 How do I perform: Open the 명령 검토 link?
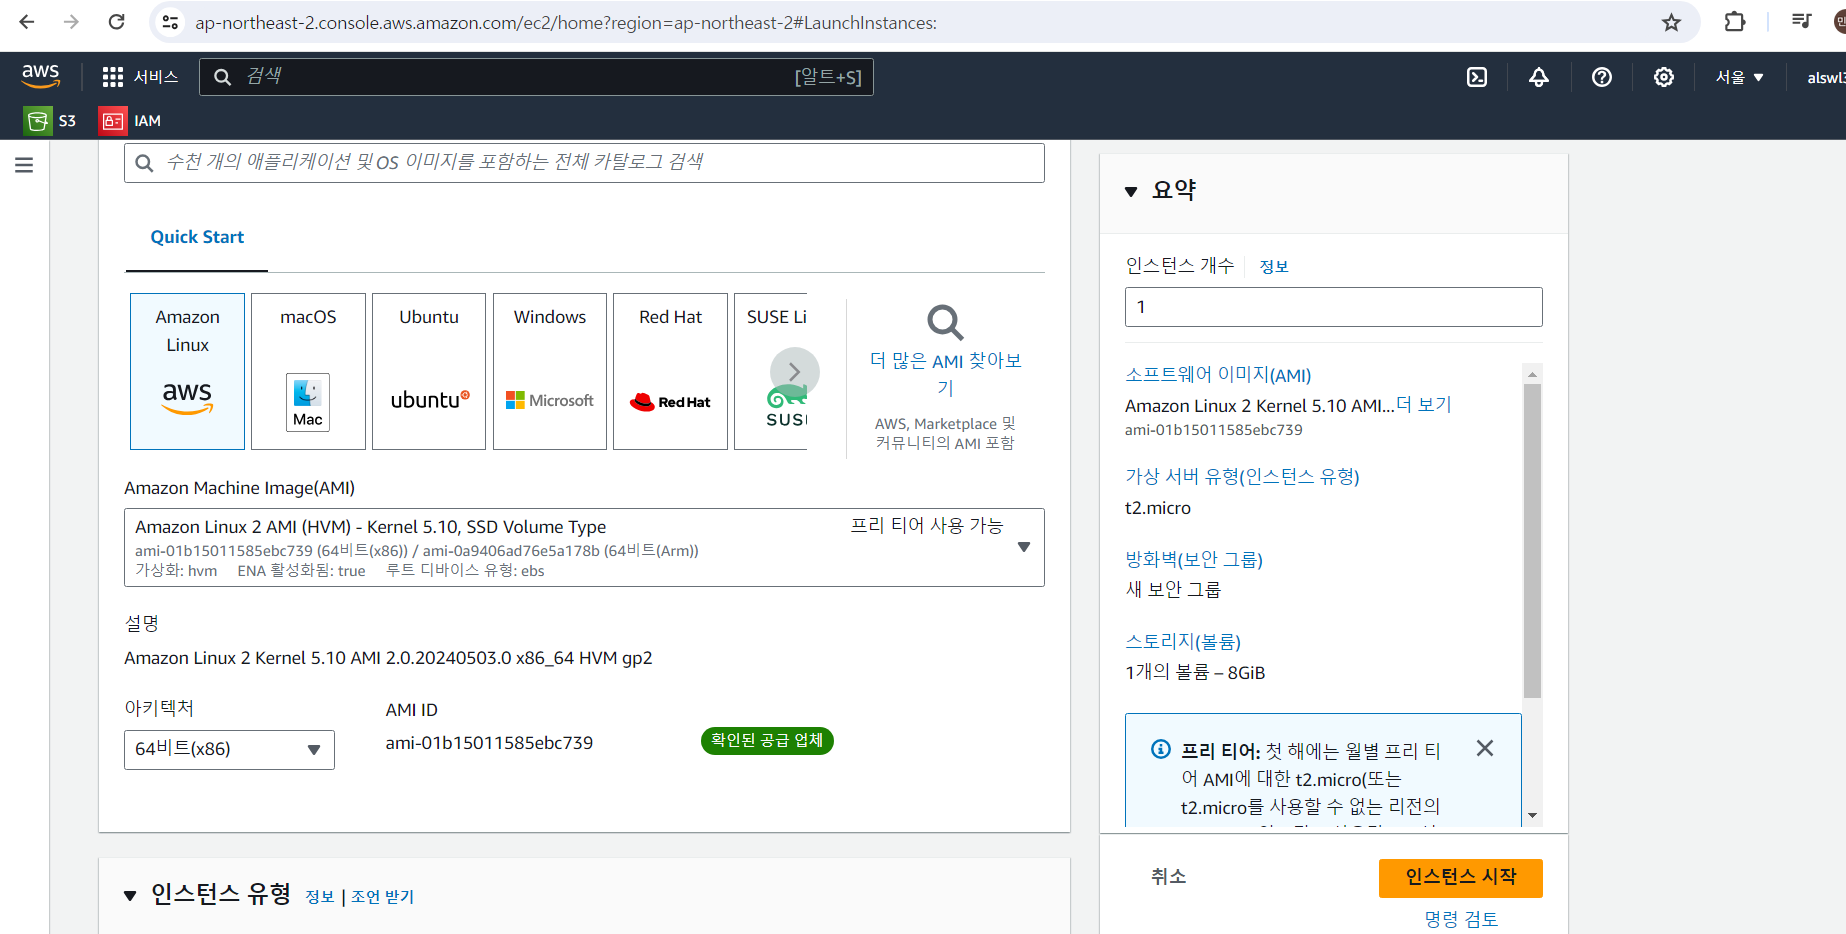tap(1461, 919)
